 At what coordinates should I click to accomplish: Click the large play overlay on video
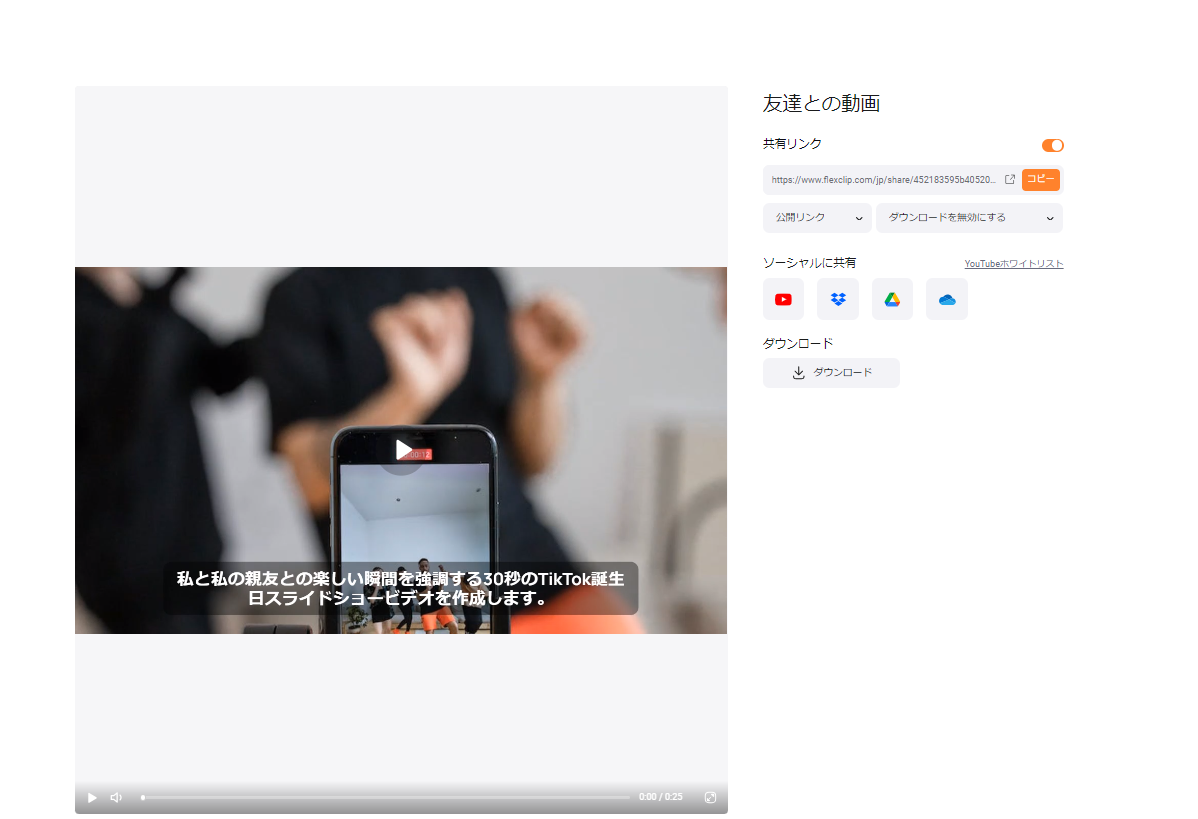point(402,450)
